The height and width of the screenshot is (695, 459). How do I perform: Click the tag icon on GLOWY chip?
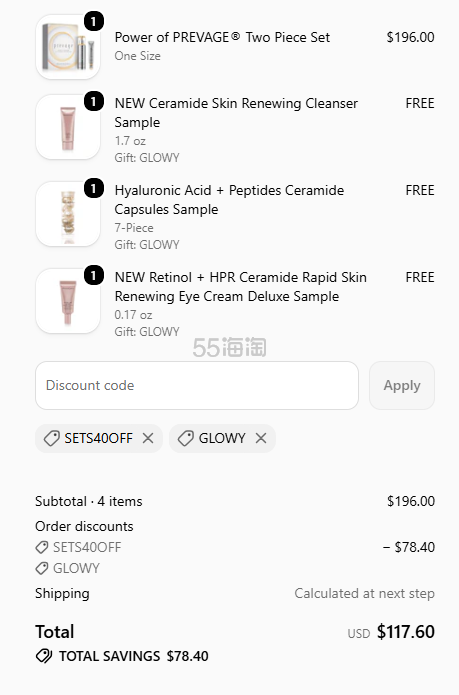[186, 438]
